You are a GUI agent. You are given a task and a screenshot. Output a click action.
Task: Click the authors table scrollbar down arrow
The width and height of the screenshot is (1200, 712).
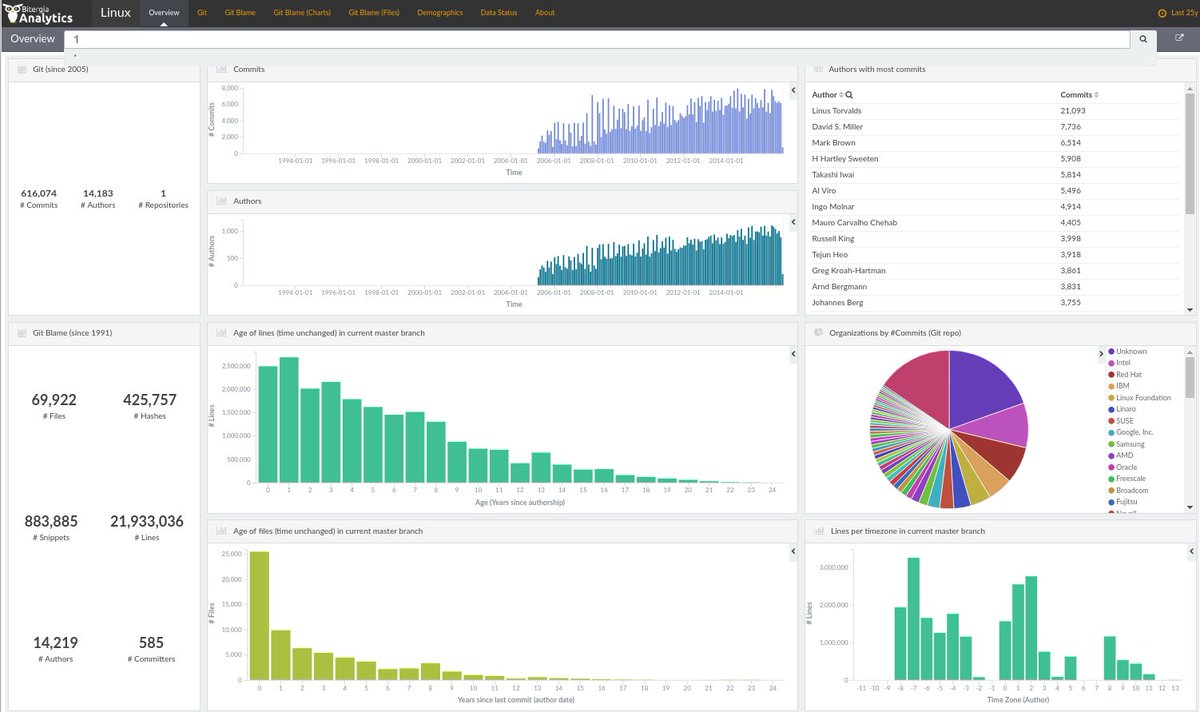[1189, 310]
